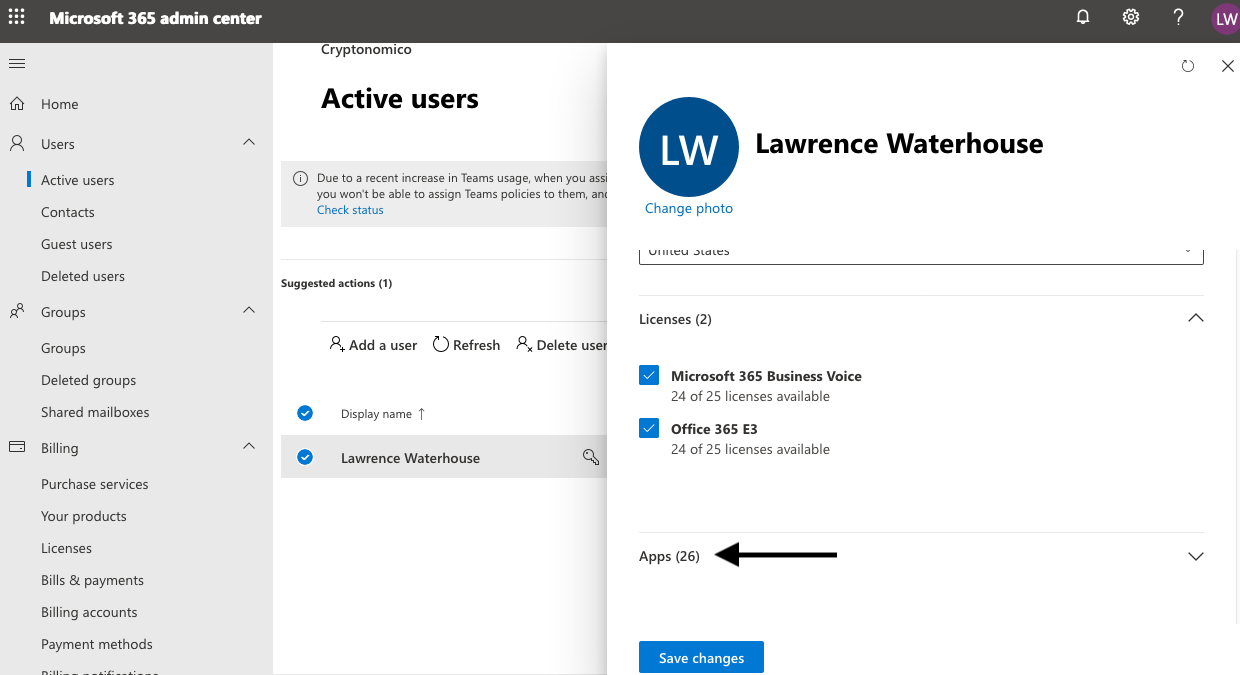Click Add a user button label

[x=383, y=345]
